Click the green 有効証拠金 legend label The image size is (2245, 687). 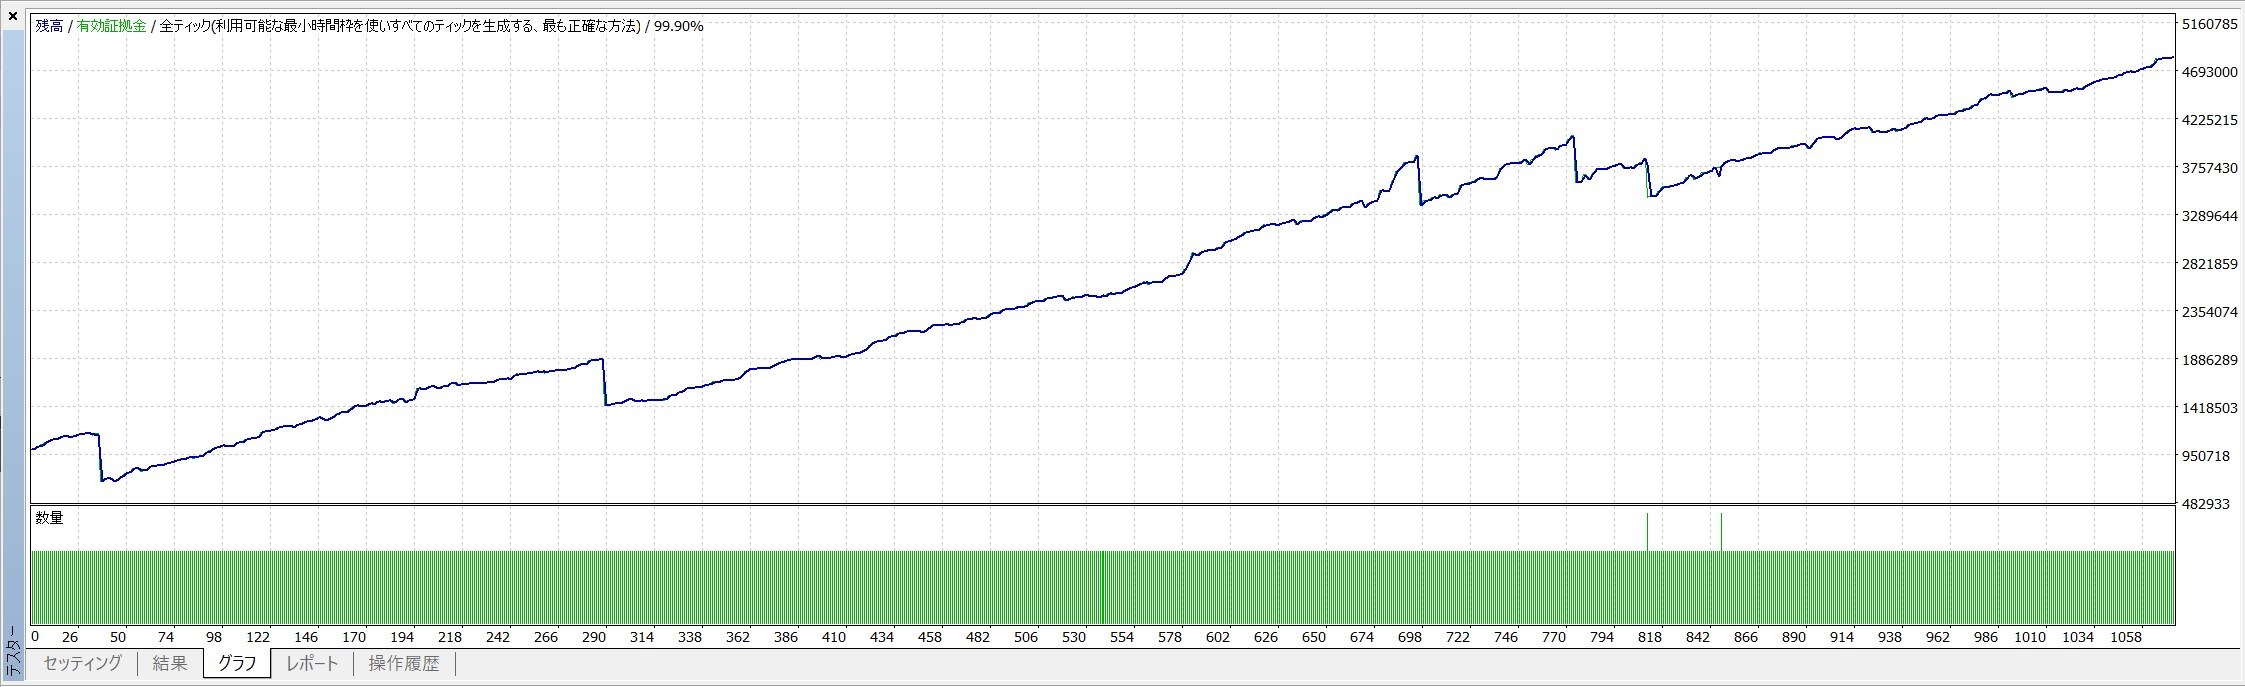coord(111,26)
